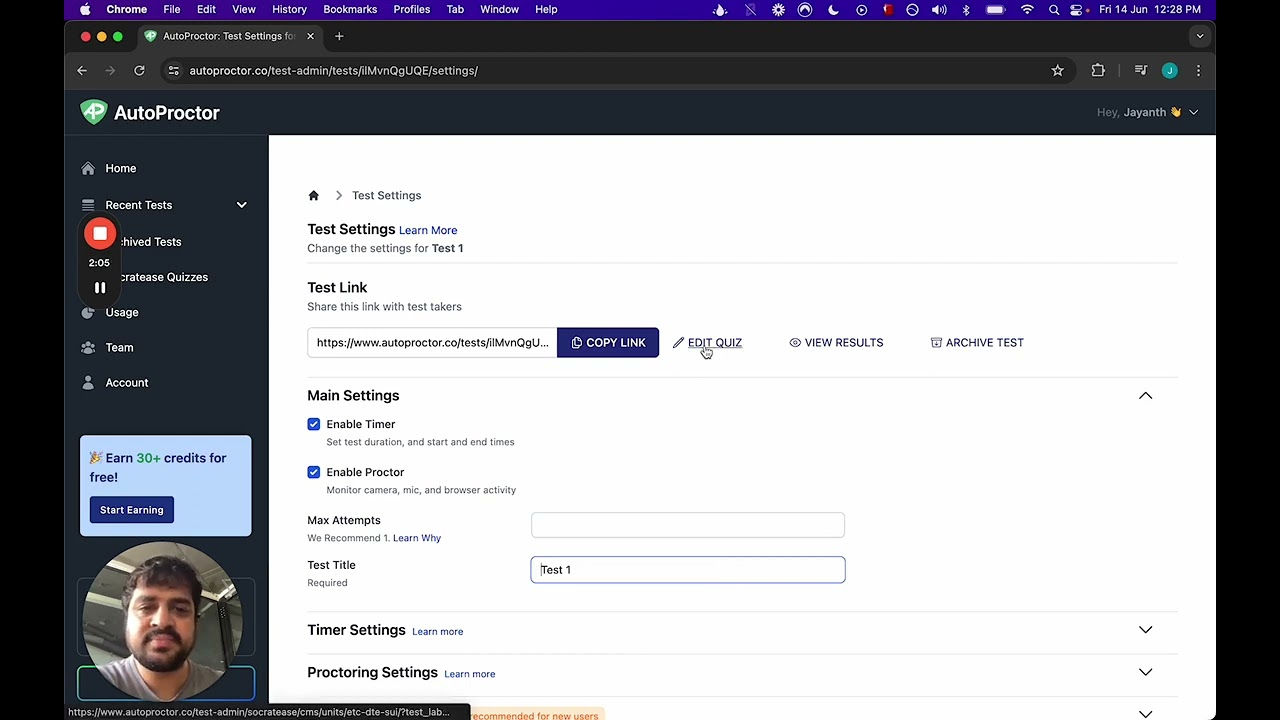The image size is (1280, 720).
Task: Open the user dropdown Hey, Jayanth
Action: (x=1147, y=112)
